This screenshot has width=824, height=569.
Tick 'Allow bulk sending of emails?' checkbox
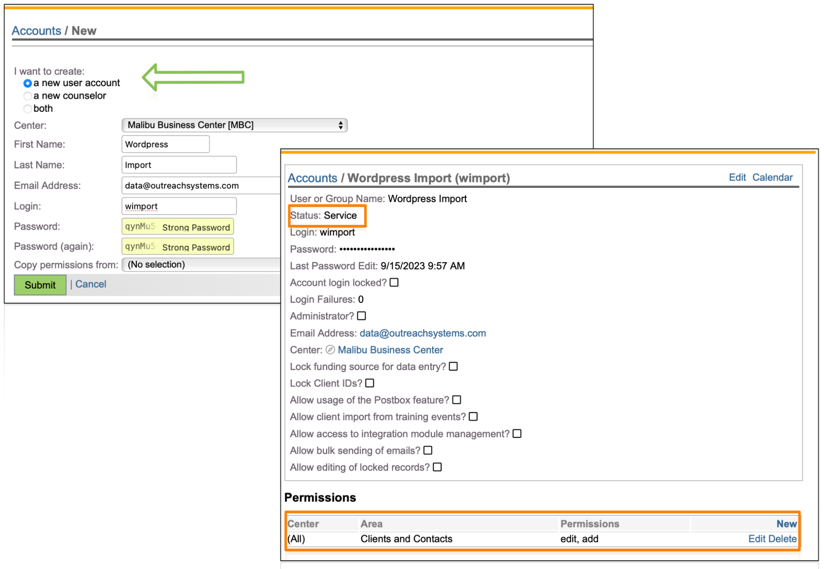(x=428, y=450)
